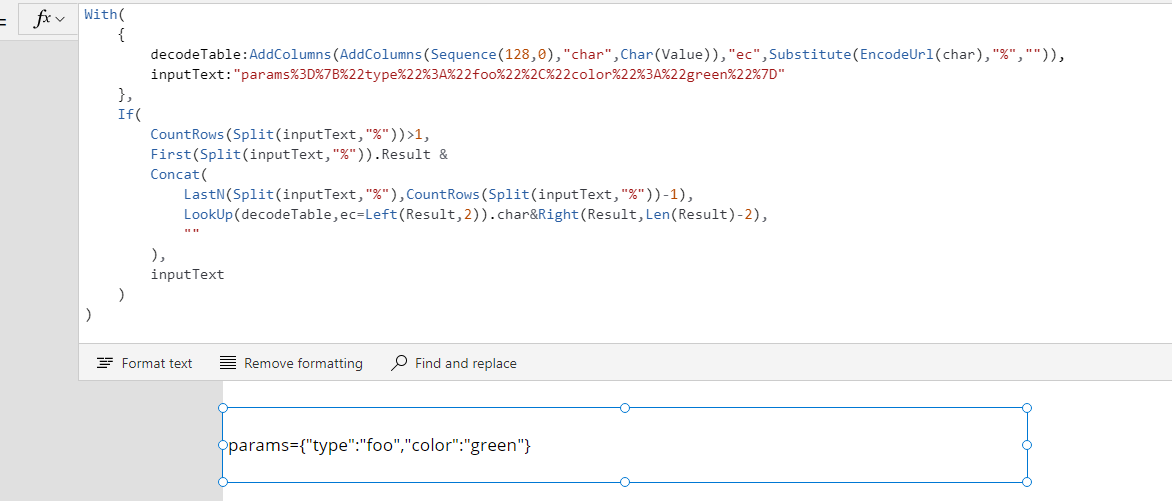The image size is (1172, 501).
Task: Click the bottom-center resize handle of label
Action: pyautogui.click(x=625, y=482)
